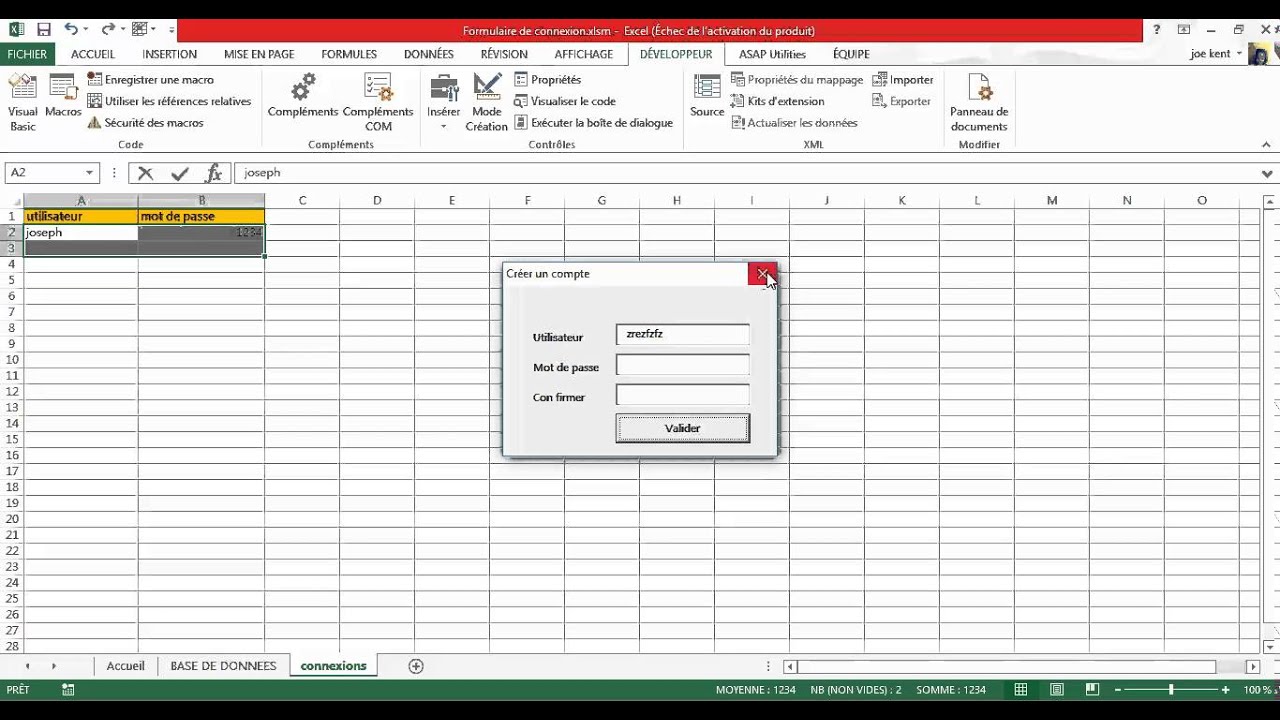Open the FICHIER tab
Image resolution: width=1280 pixels, height=720 pixels.
tap(27, 54)
